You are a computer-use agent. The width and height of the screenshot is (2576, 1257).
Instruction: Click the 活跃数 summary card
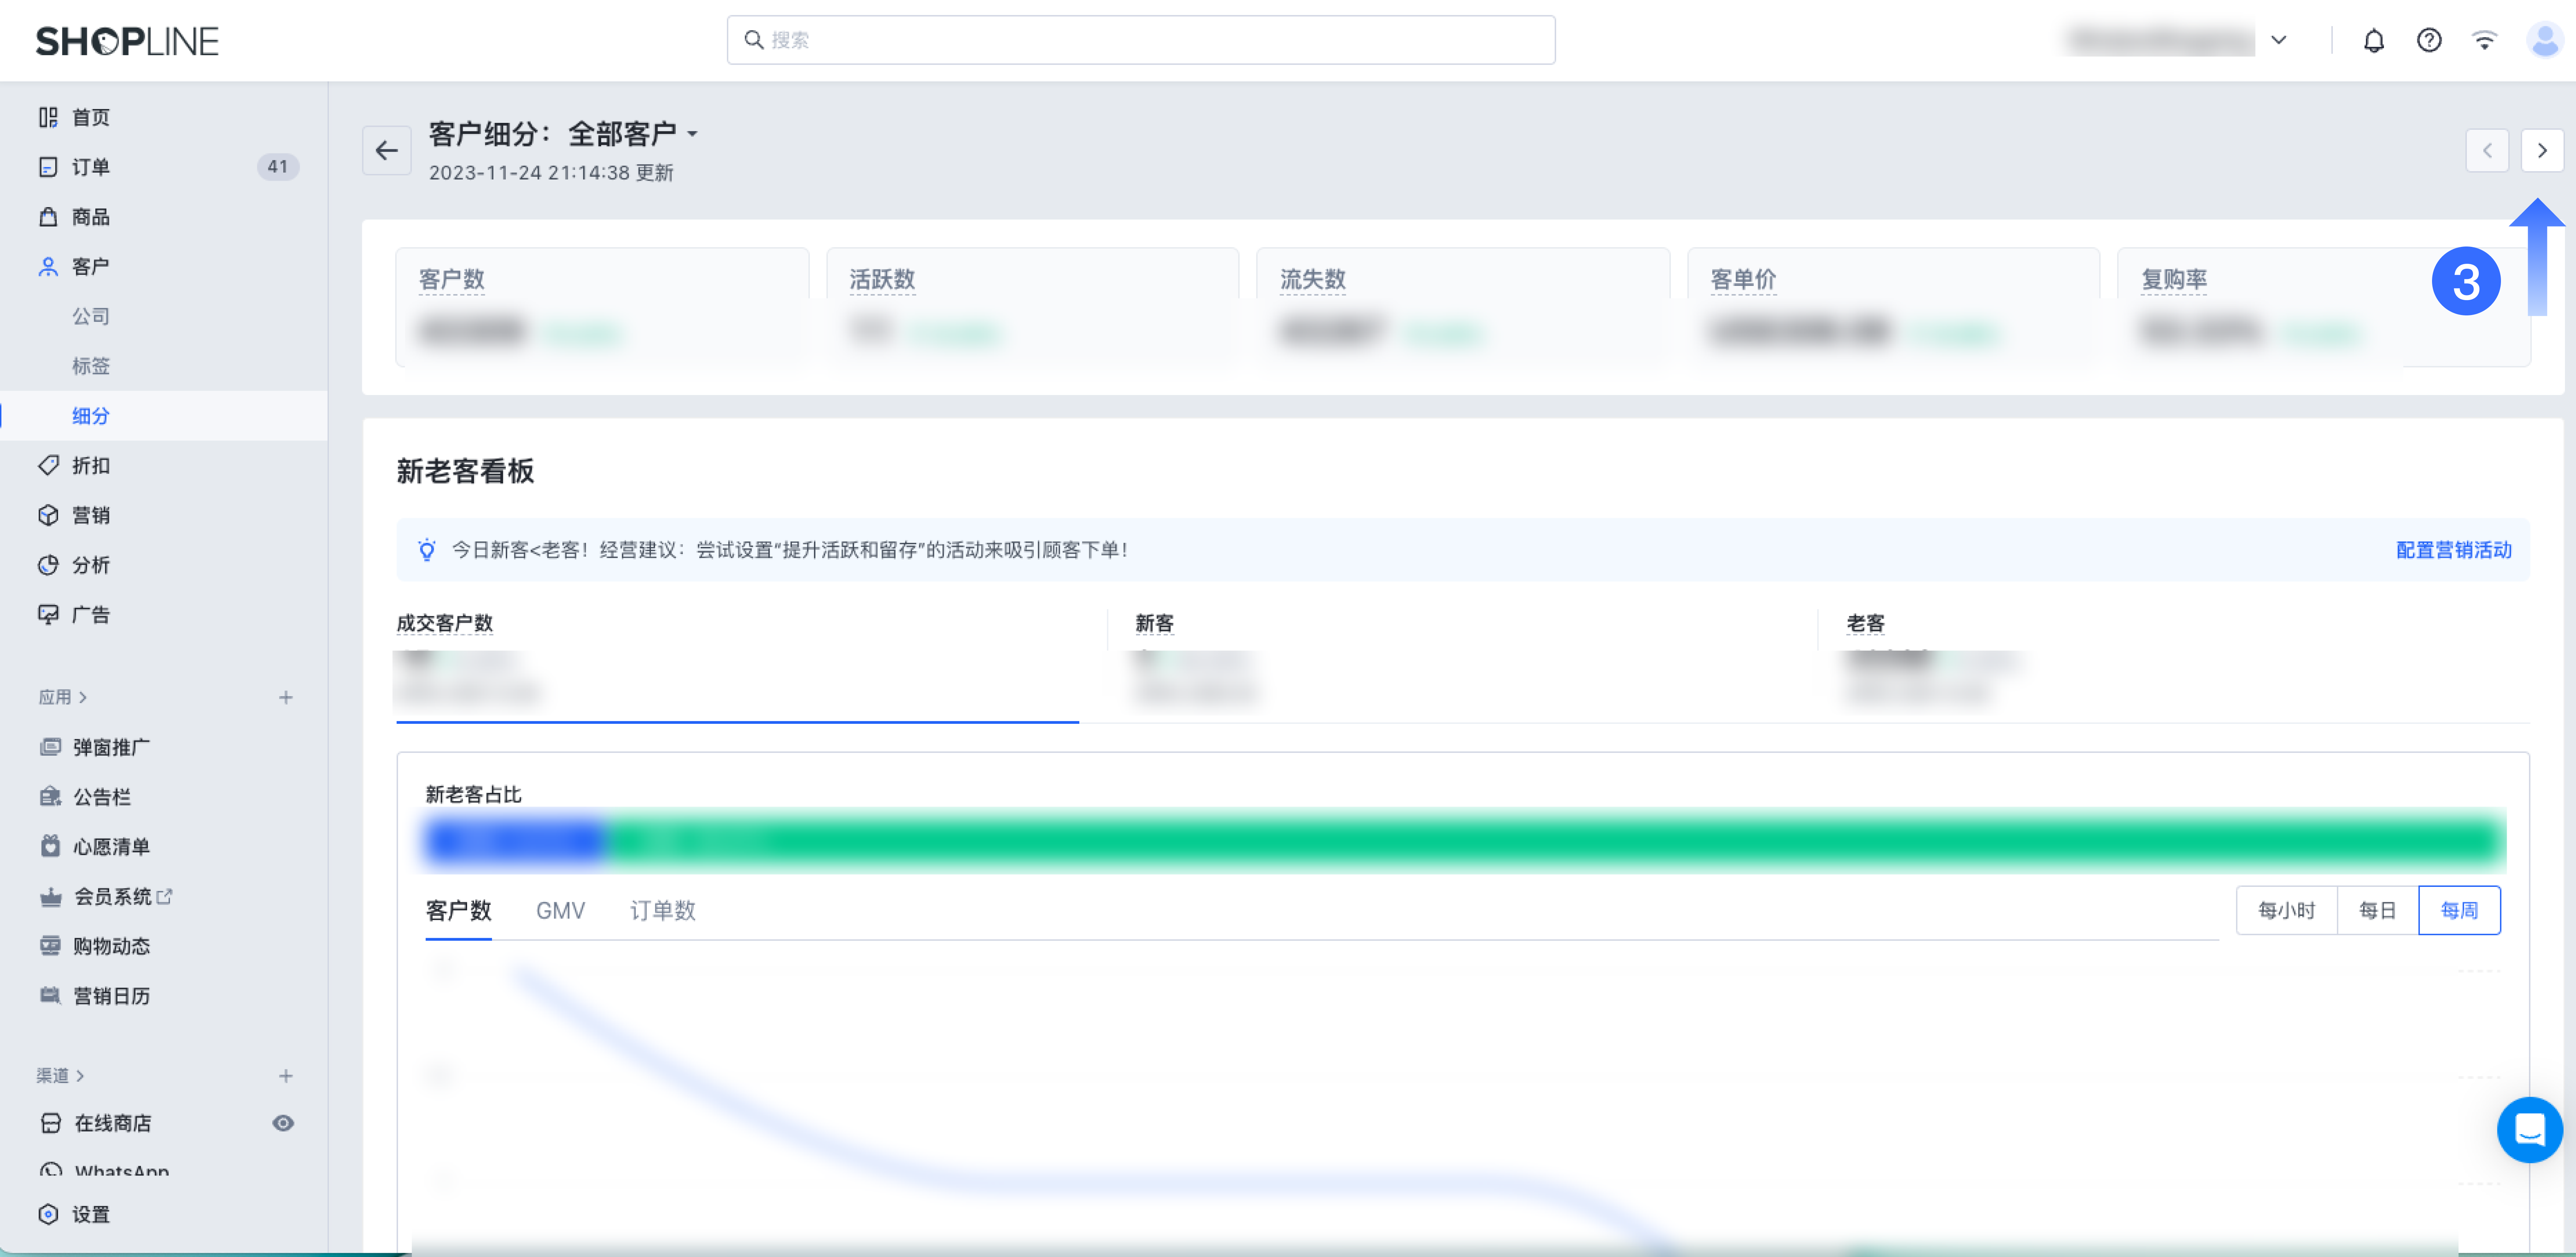click(1033, 307)
